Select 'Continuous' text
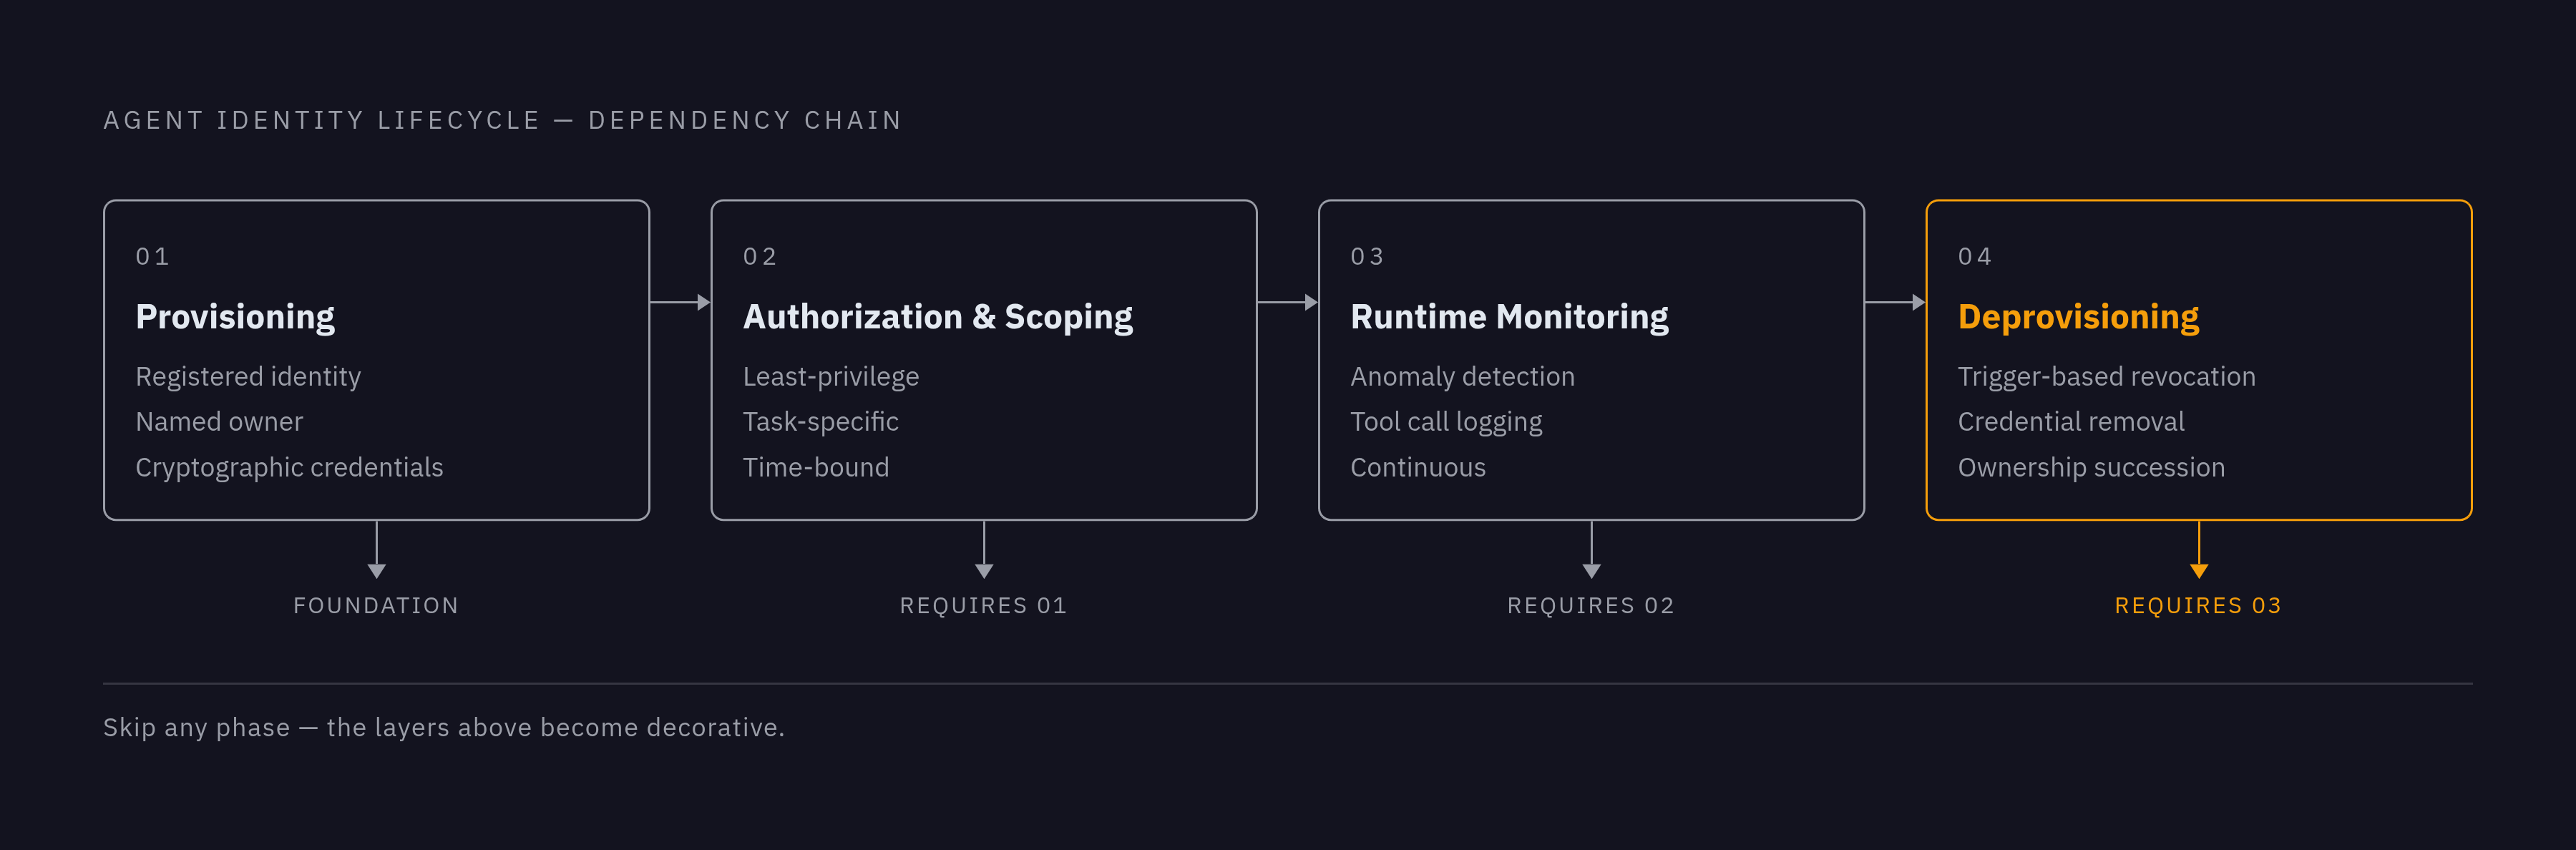Image resolution: width=2576 pixels, height=850 pixels. [1418, 468]
